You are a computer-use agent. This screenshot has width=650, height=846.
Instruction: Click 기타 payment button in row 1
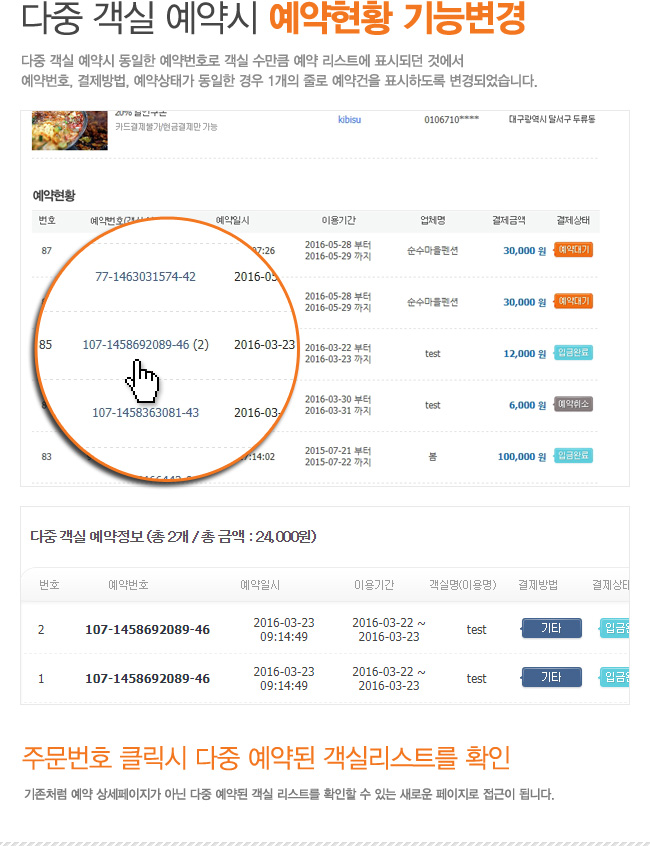point(551,678)
